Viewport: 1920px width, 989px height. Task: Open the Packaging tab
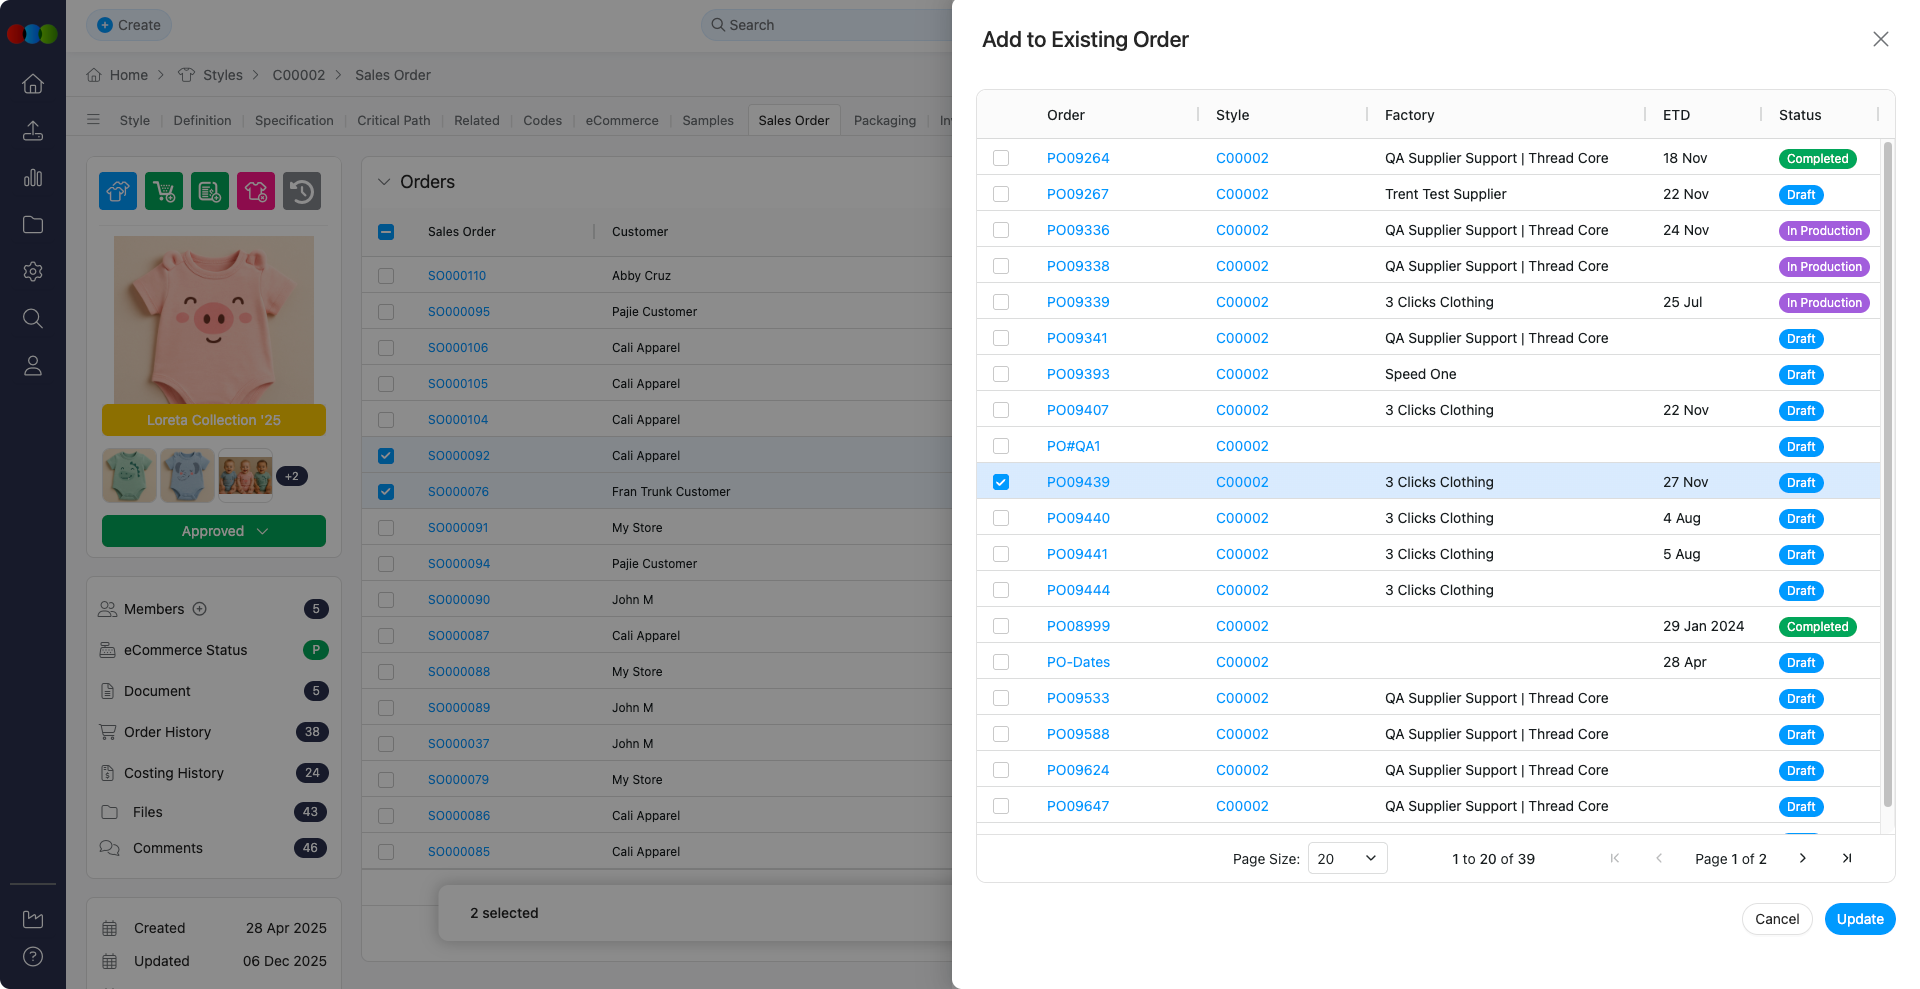(884, 120)
